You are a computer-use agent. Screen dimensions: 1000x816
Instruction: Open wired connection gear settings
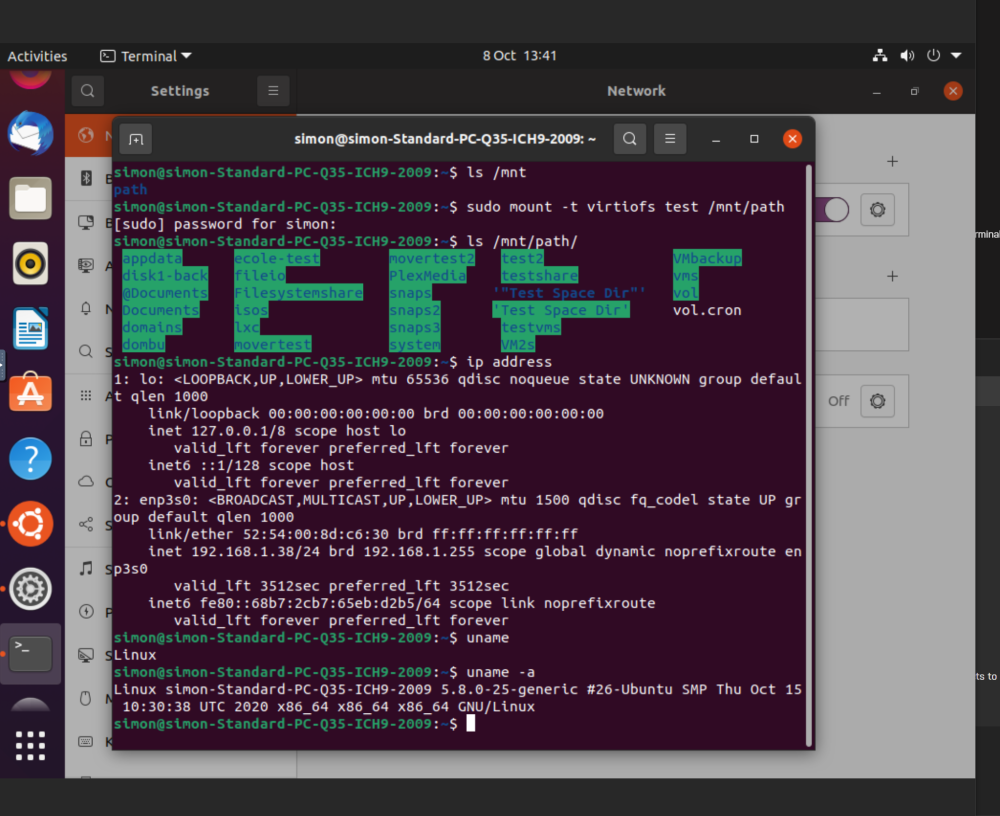tap(878, 209)
